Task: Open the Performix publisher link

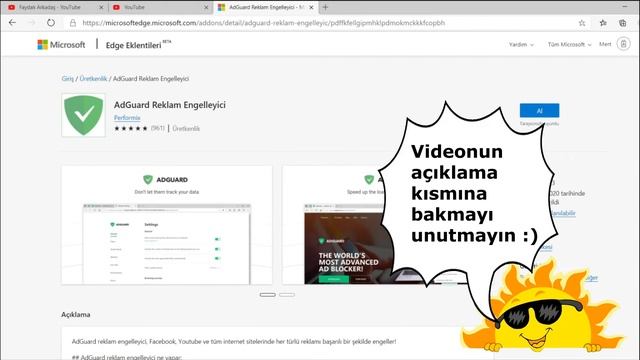Action: (127, 118)
